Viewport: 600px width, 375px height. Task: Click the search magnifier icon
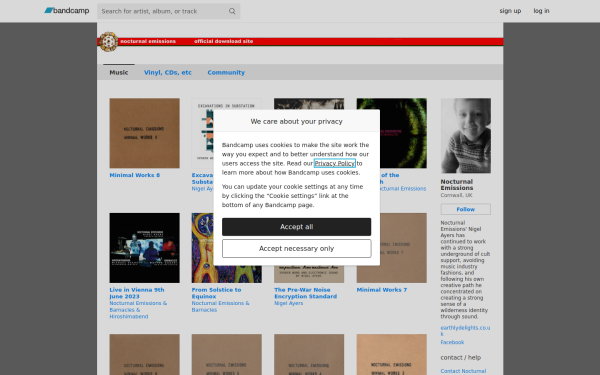tap(232, 11)
